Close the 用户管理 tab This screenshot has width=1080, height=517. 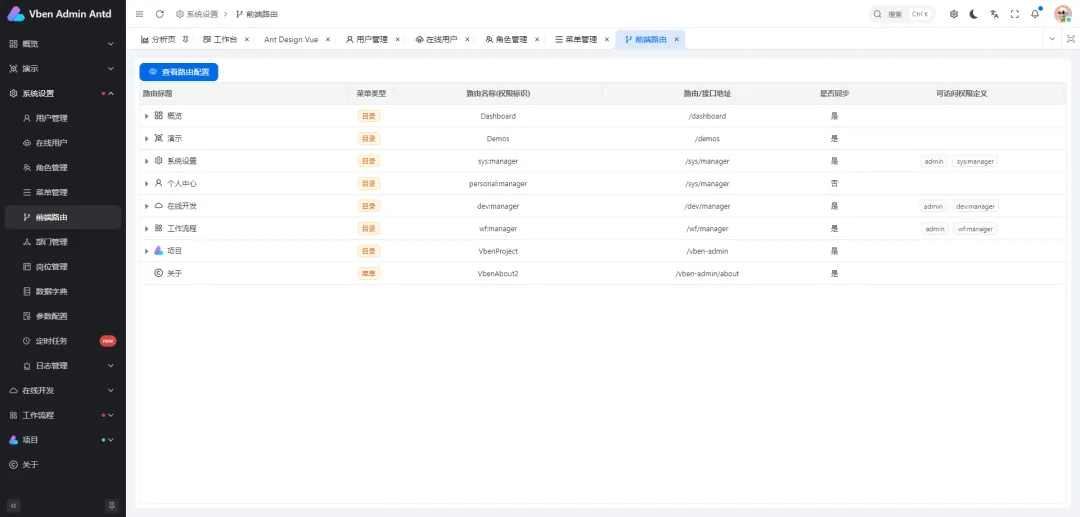(x=397, y=40)
